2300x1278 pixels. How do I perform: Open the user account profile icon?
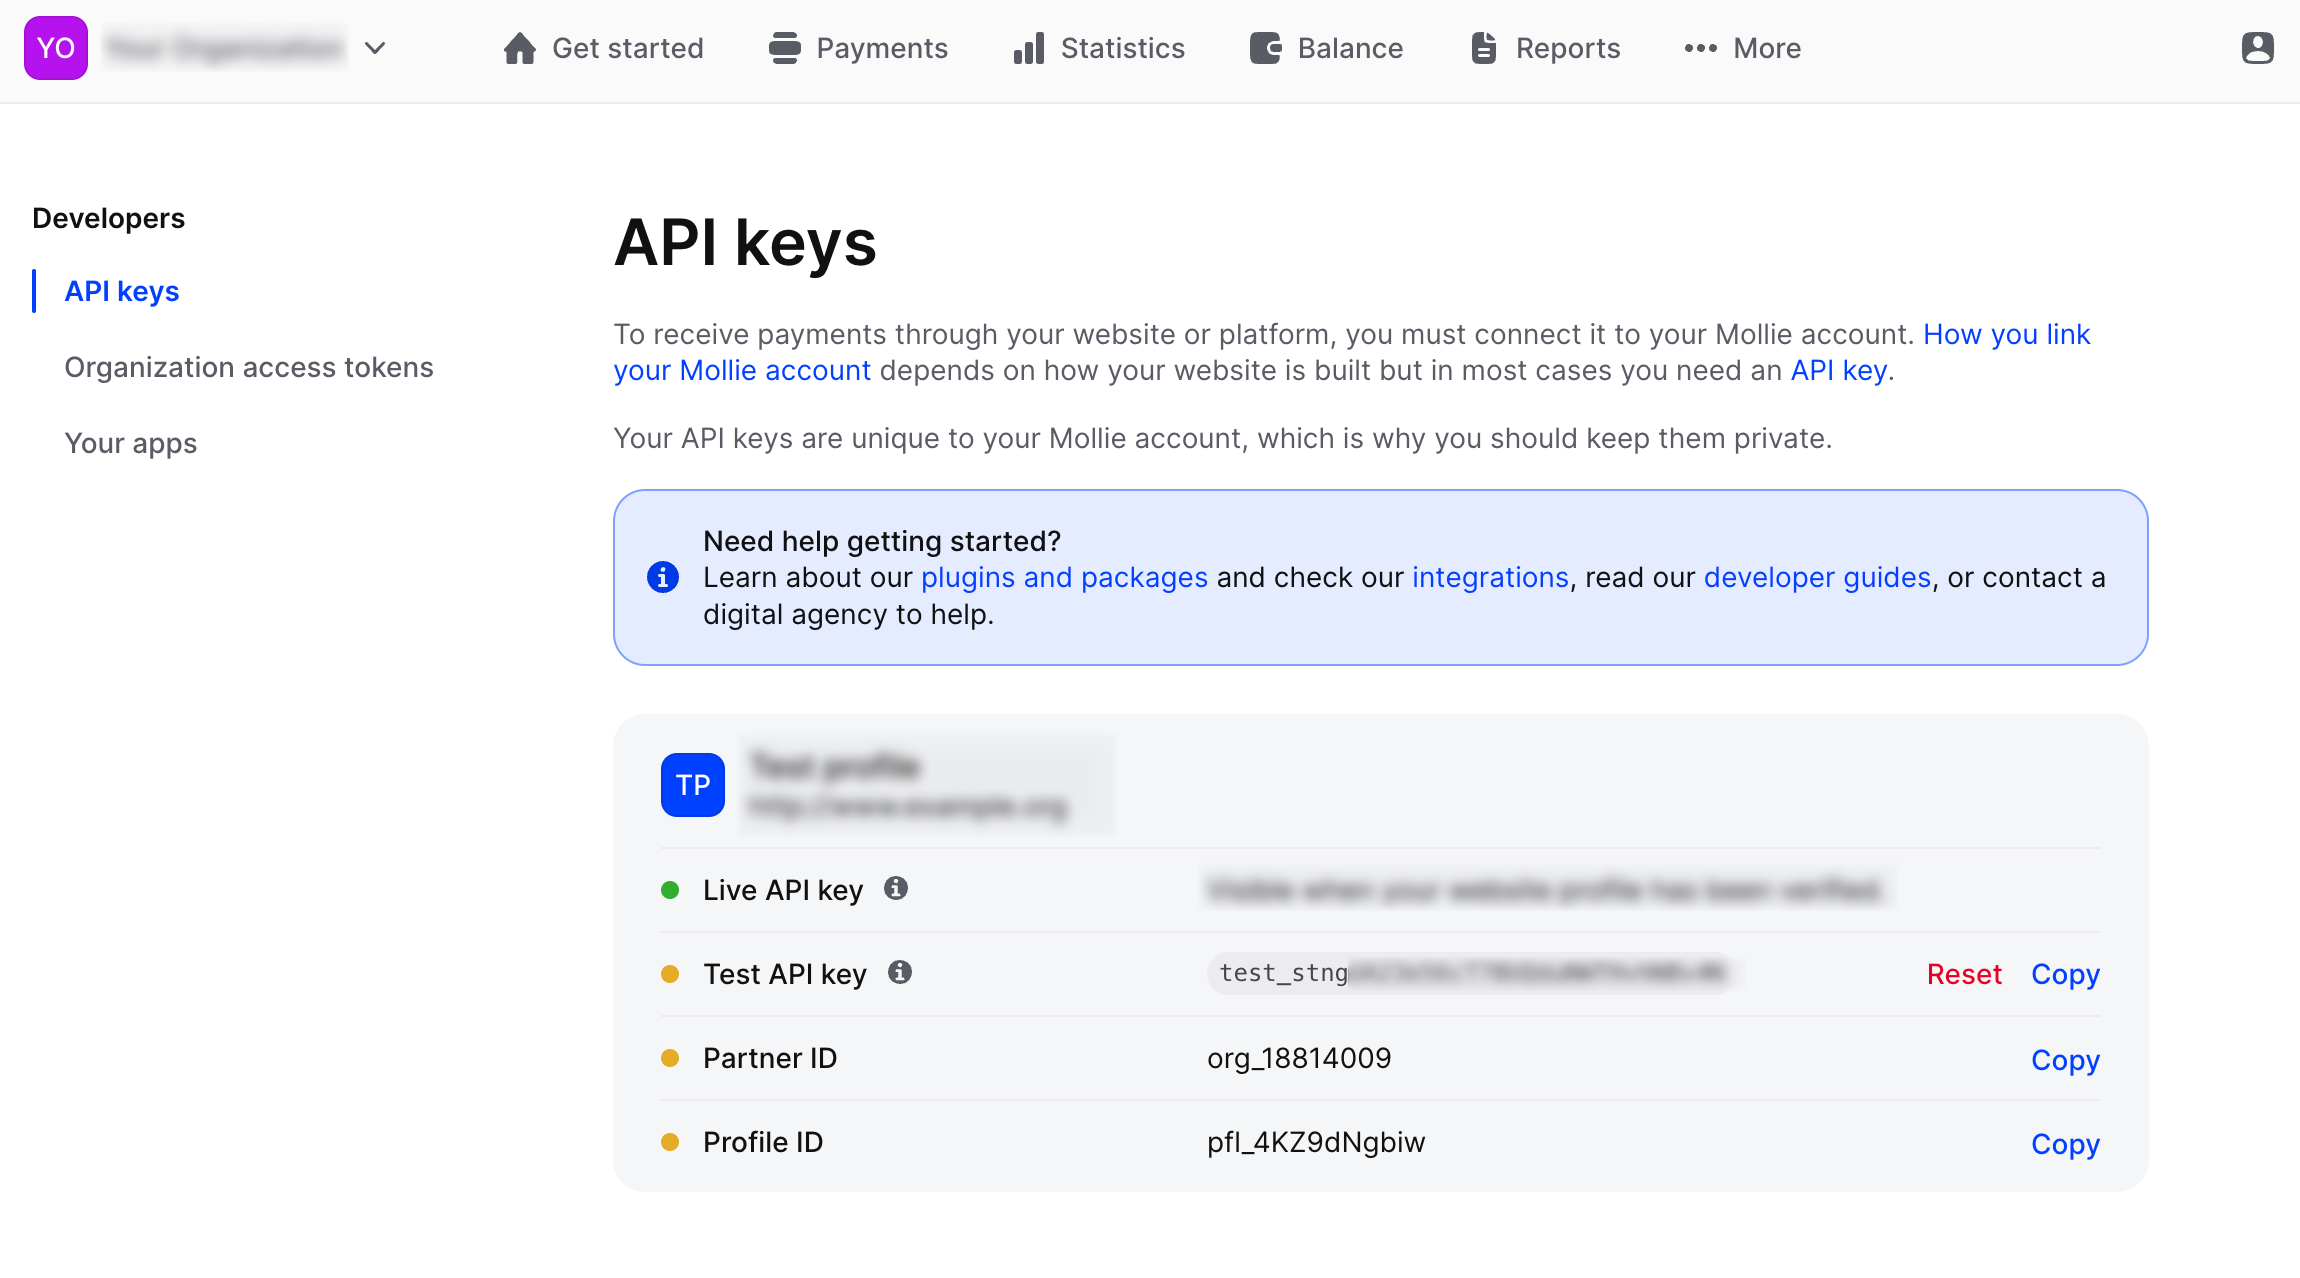point(2257,48)
